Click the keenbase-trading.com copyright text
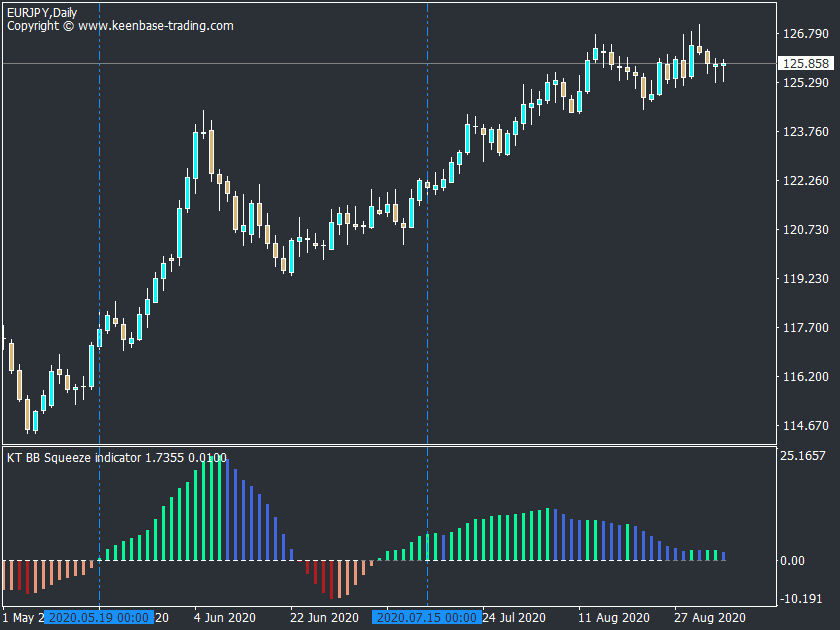 tap(120, 26)
